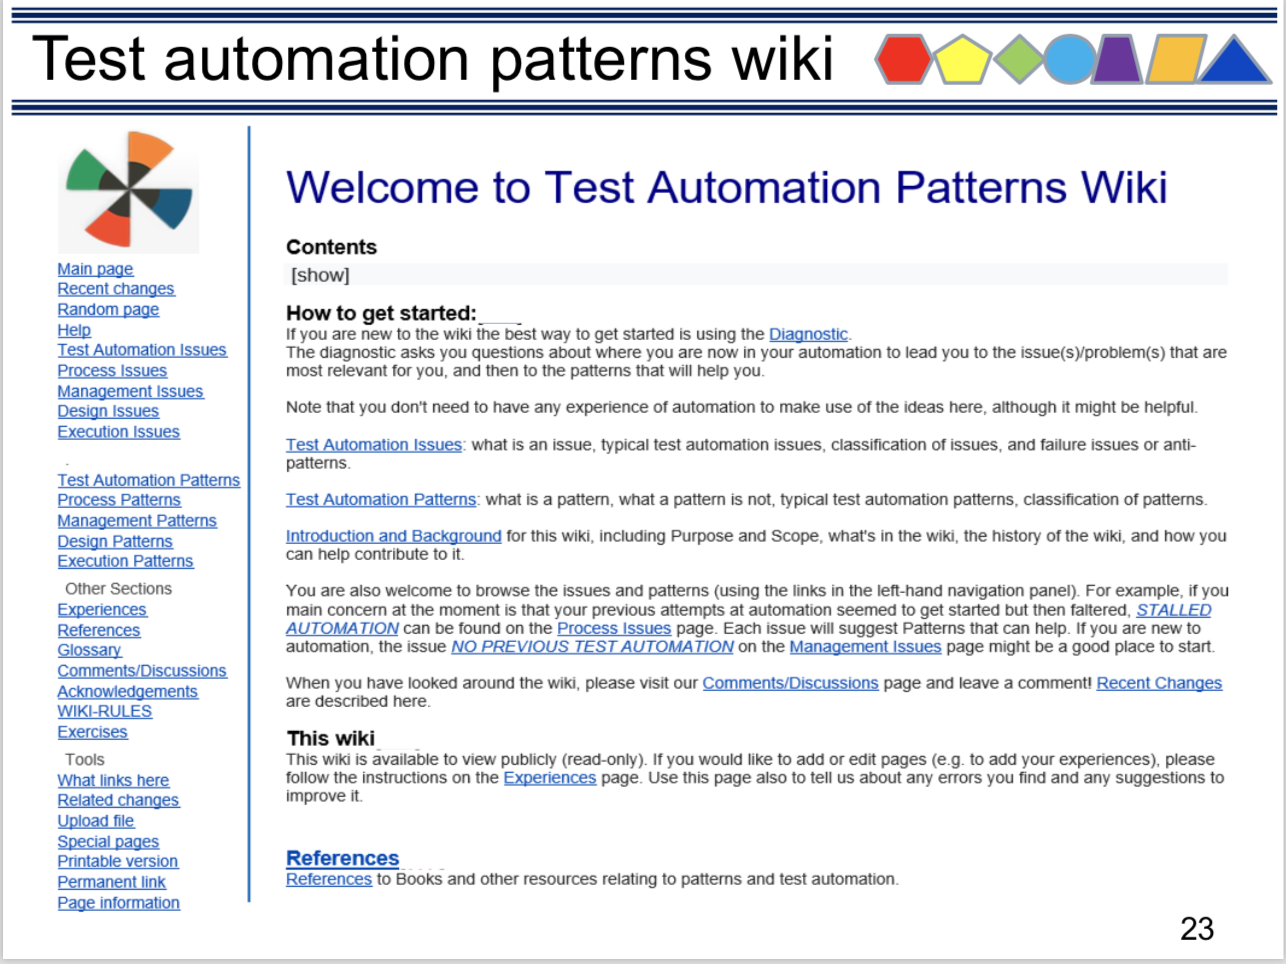This screenshot has height=964, width=1286.
Task: Open Recent Changes link in paragraph
Action: tap(1159, 683)
